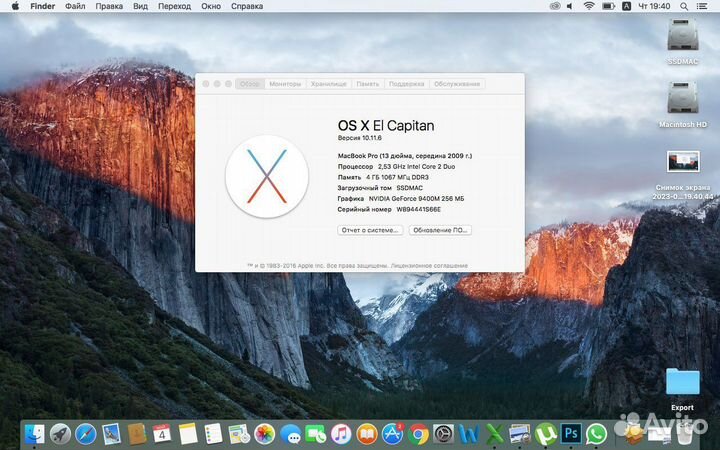Image resolution: width=720 pixels, height=450 pixels.
Task: Open the Finder menu
Action: pos(42,6)
